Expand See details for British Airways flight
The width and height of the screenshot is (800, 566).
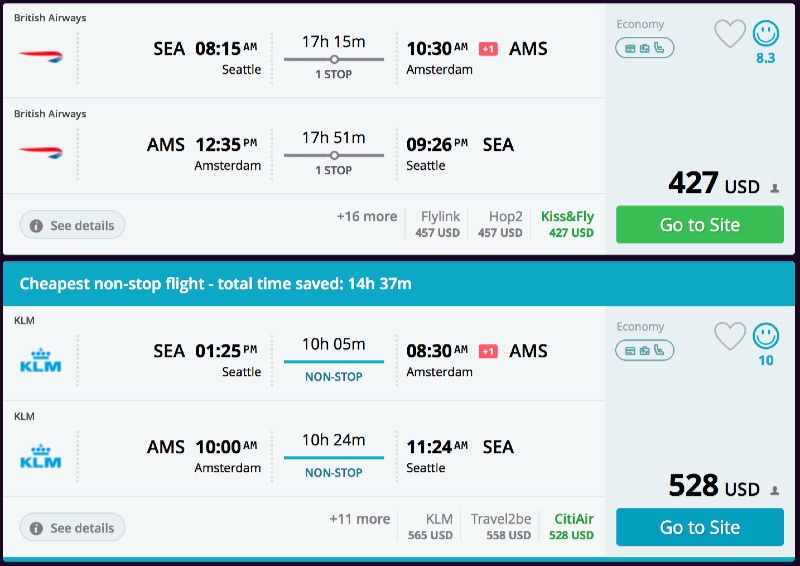tap(72, 225)
